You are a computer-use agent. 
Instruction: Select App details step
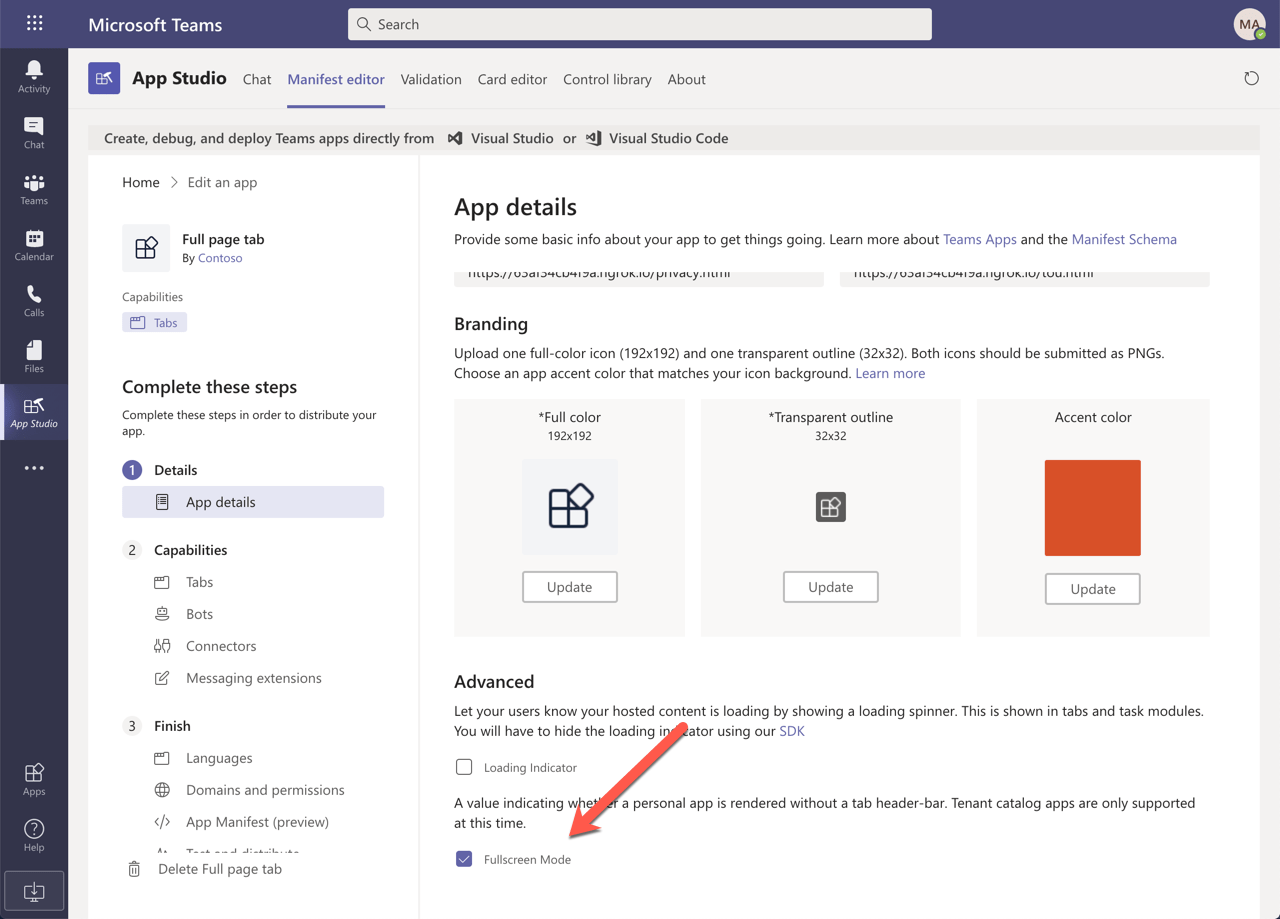point(253,502)
